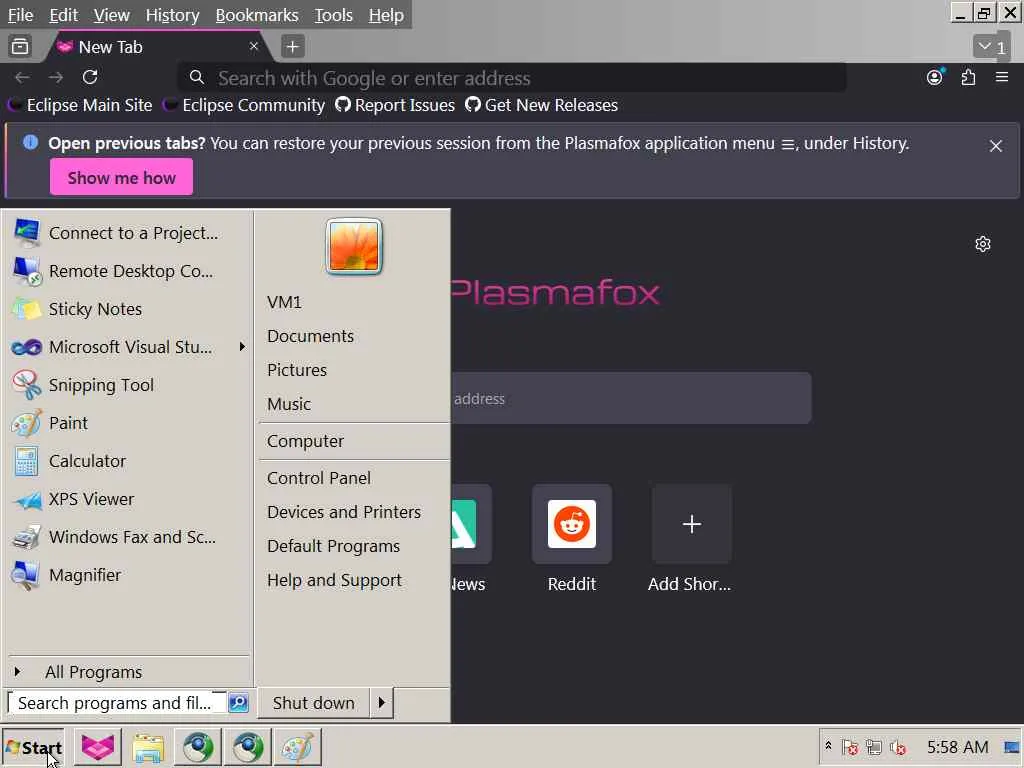Open the Paint icon in the taskbar

click(297, 747)
